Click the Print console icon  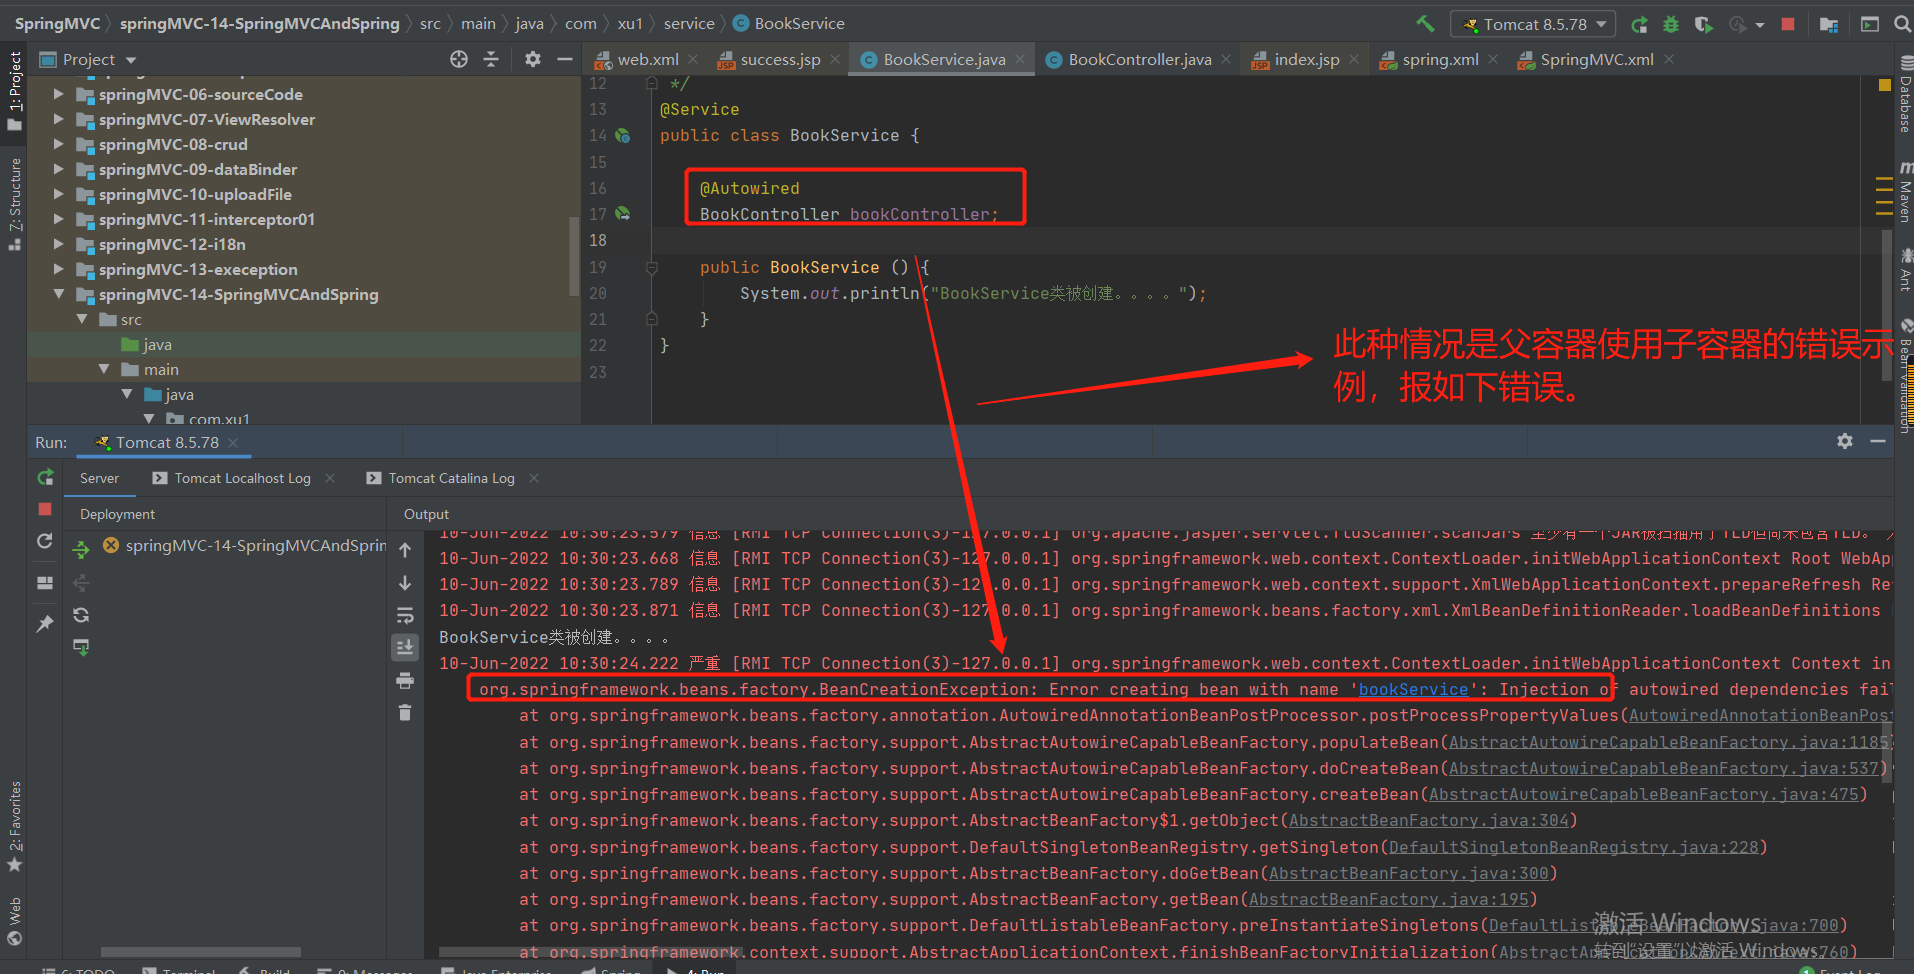(x=405, y=681)
